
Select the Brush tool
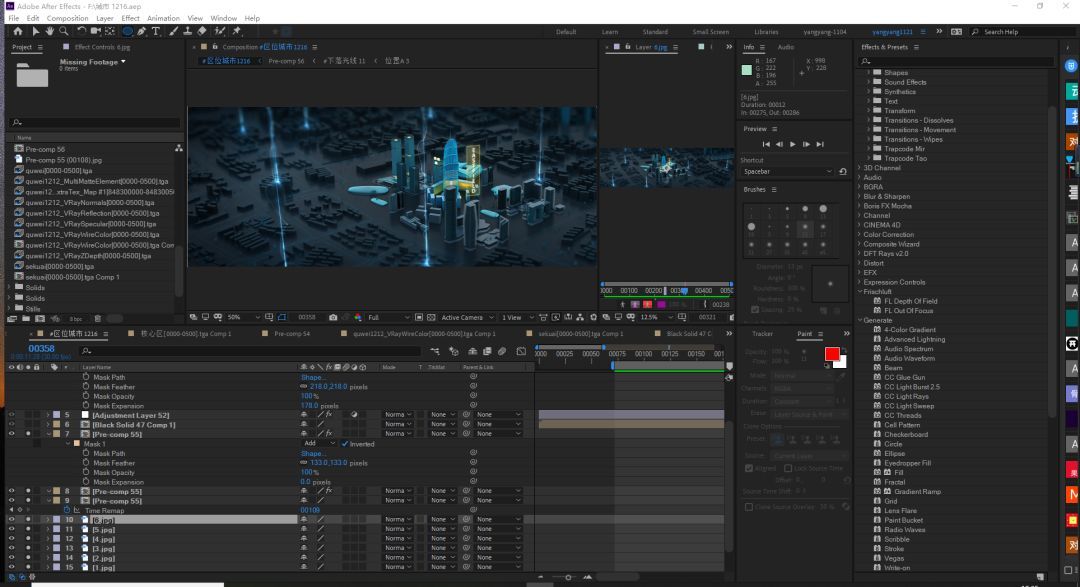(x=174, y=32)
